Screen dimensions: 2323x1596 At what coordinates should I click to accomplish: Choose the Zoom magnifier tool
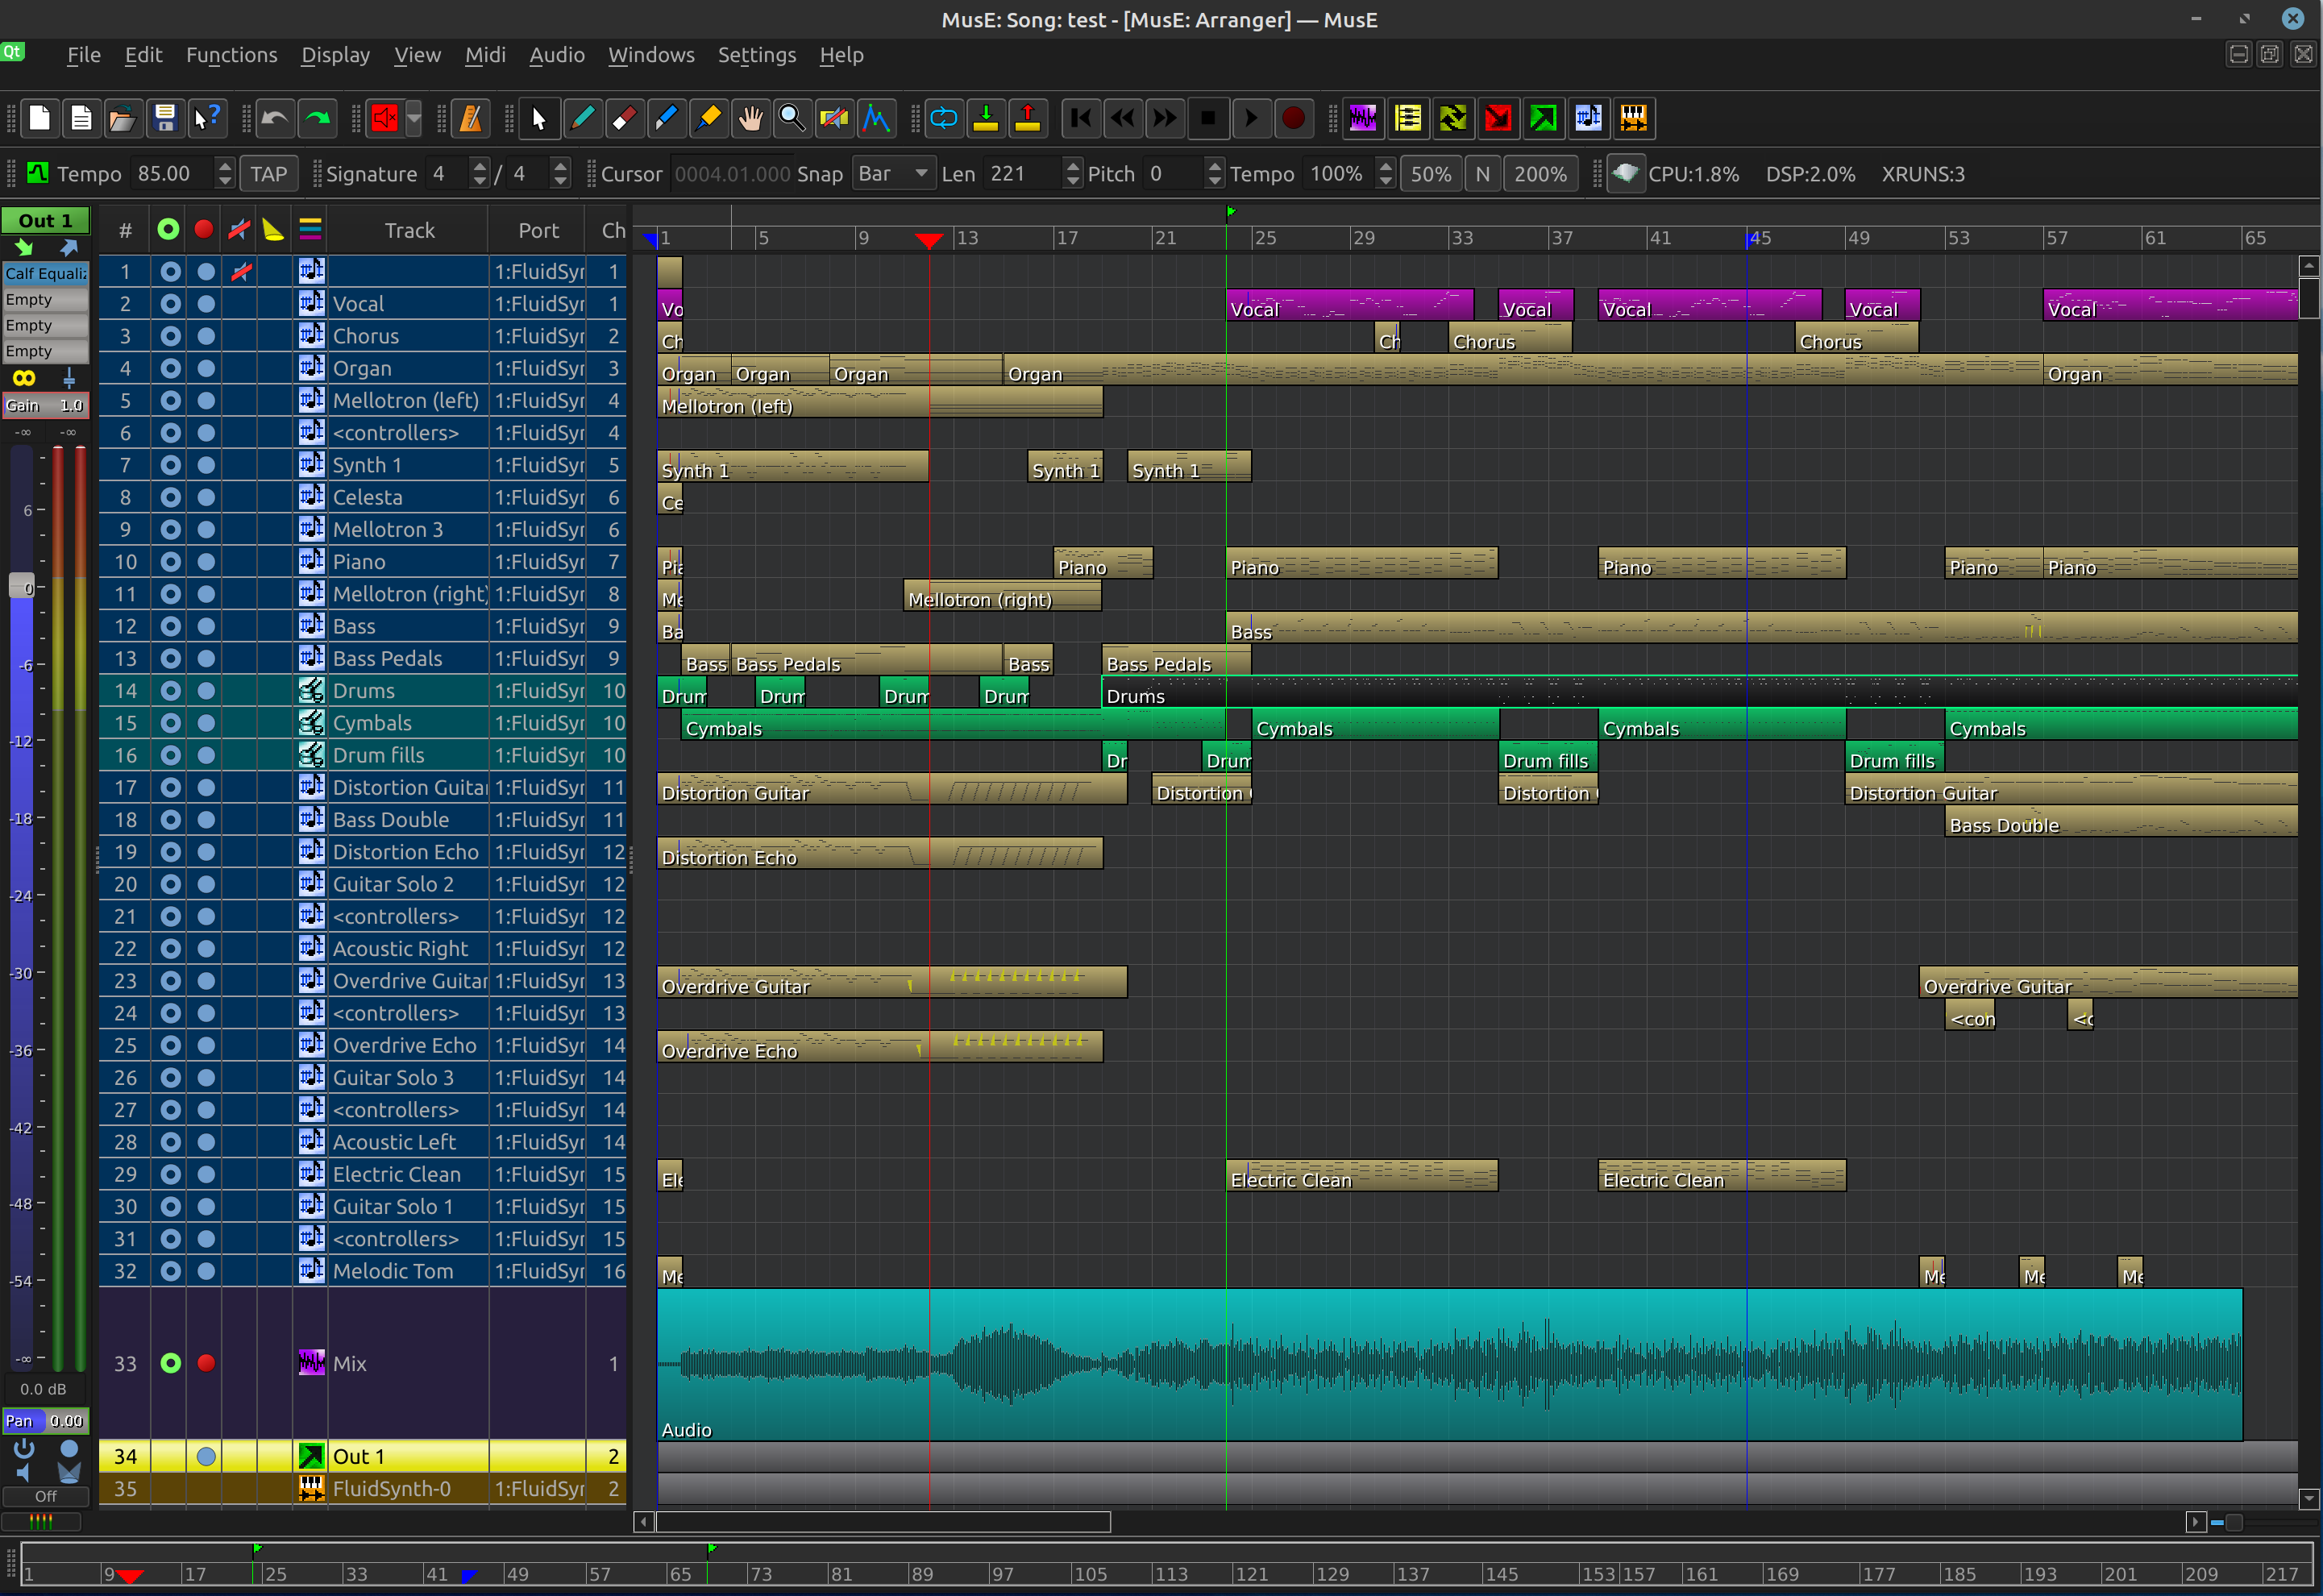[791, 119]
